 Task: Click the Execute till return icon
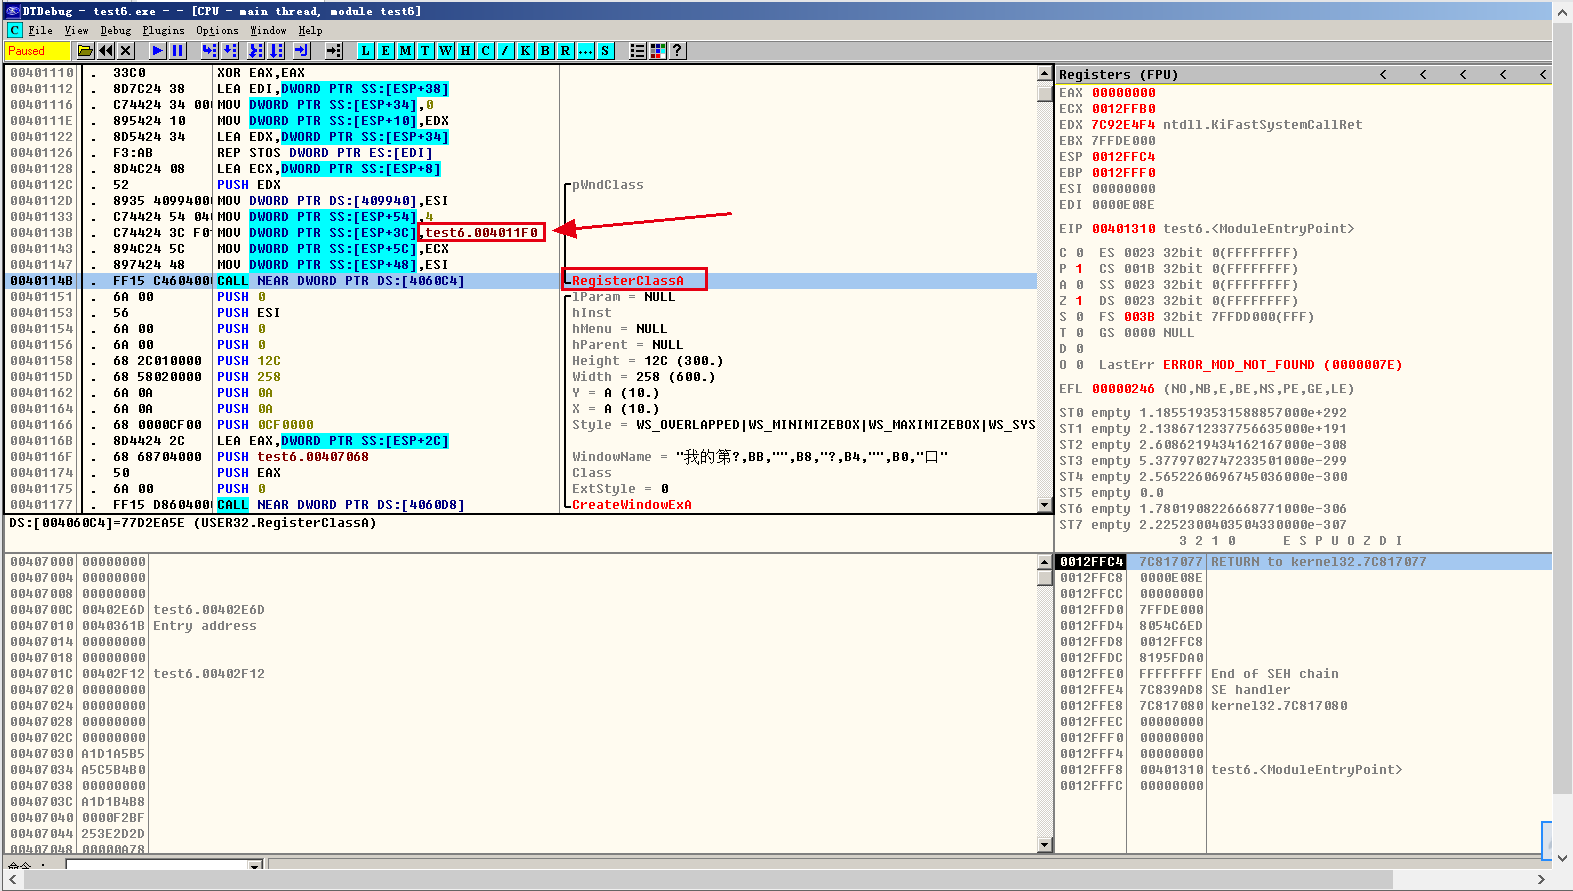302,51
